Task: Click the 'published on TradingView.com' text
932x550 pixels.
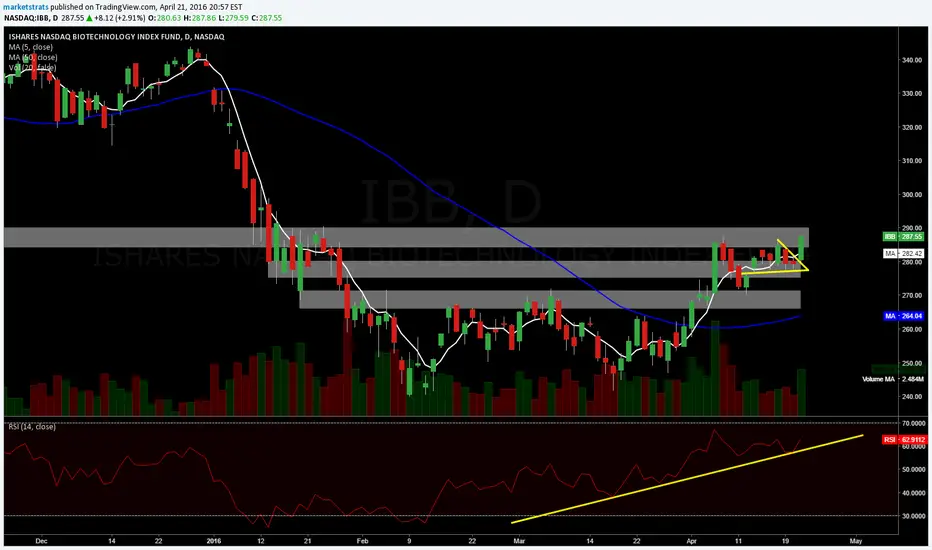Action: point(104,7)
